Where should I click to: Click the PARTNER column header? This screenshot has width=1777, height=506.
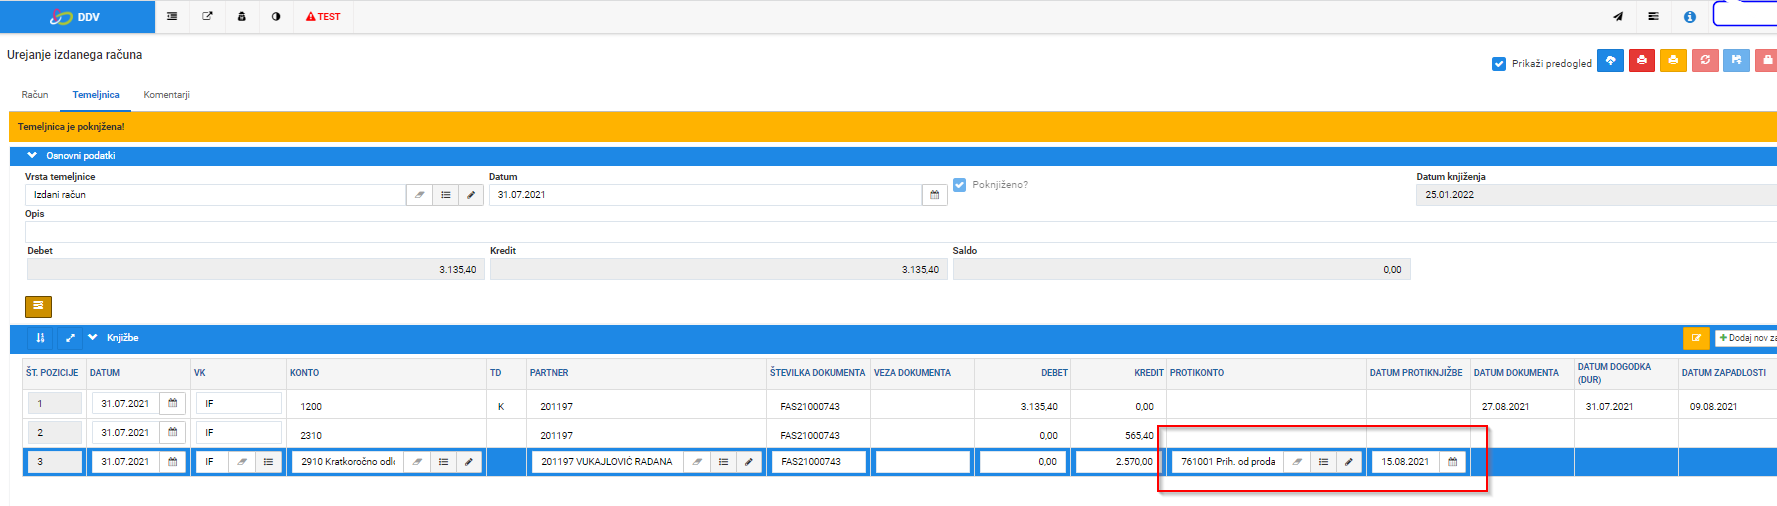coord(549,373)
